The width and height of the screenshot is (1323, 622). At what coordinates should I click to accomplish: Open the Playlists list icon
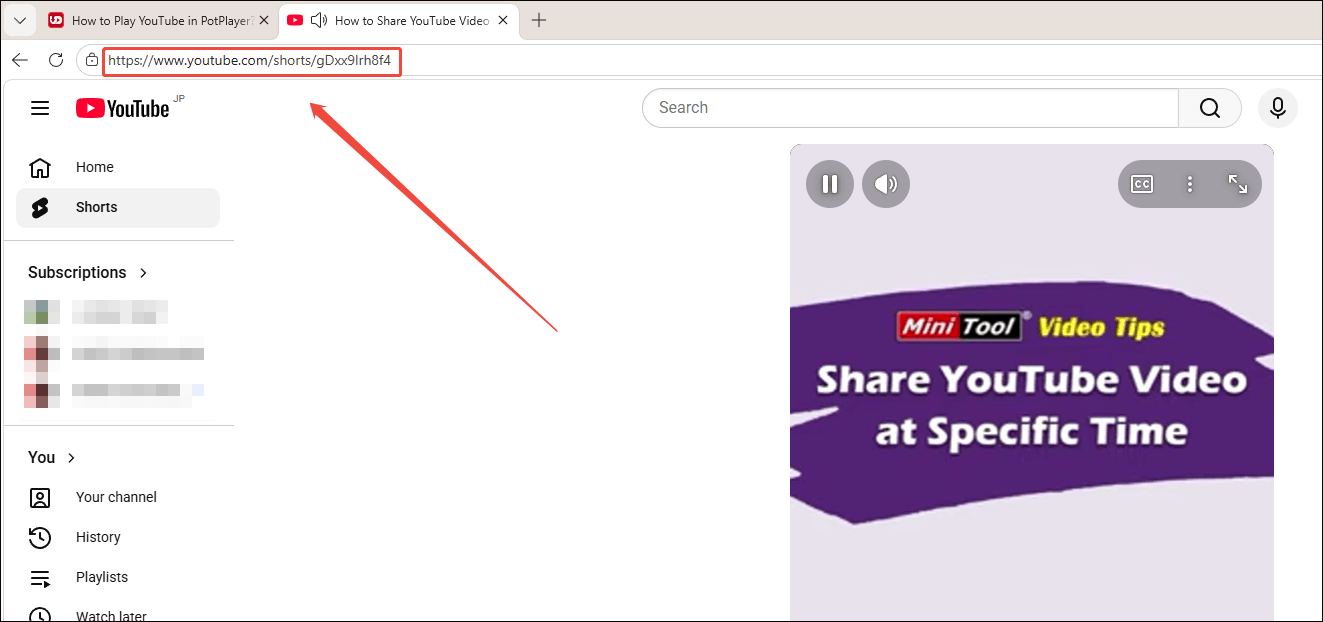point(40,577)
